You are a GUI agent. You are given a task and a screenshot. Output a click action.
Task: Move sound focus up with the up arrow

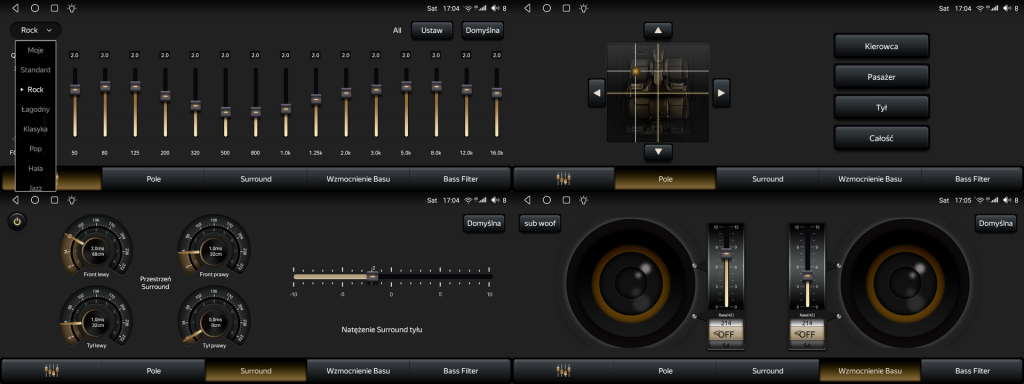[658, 30]
